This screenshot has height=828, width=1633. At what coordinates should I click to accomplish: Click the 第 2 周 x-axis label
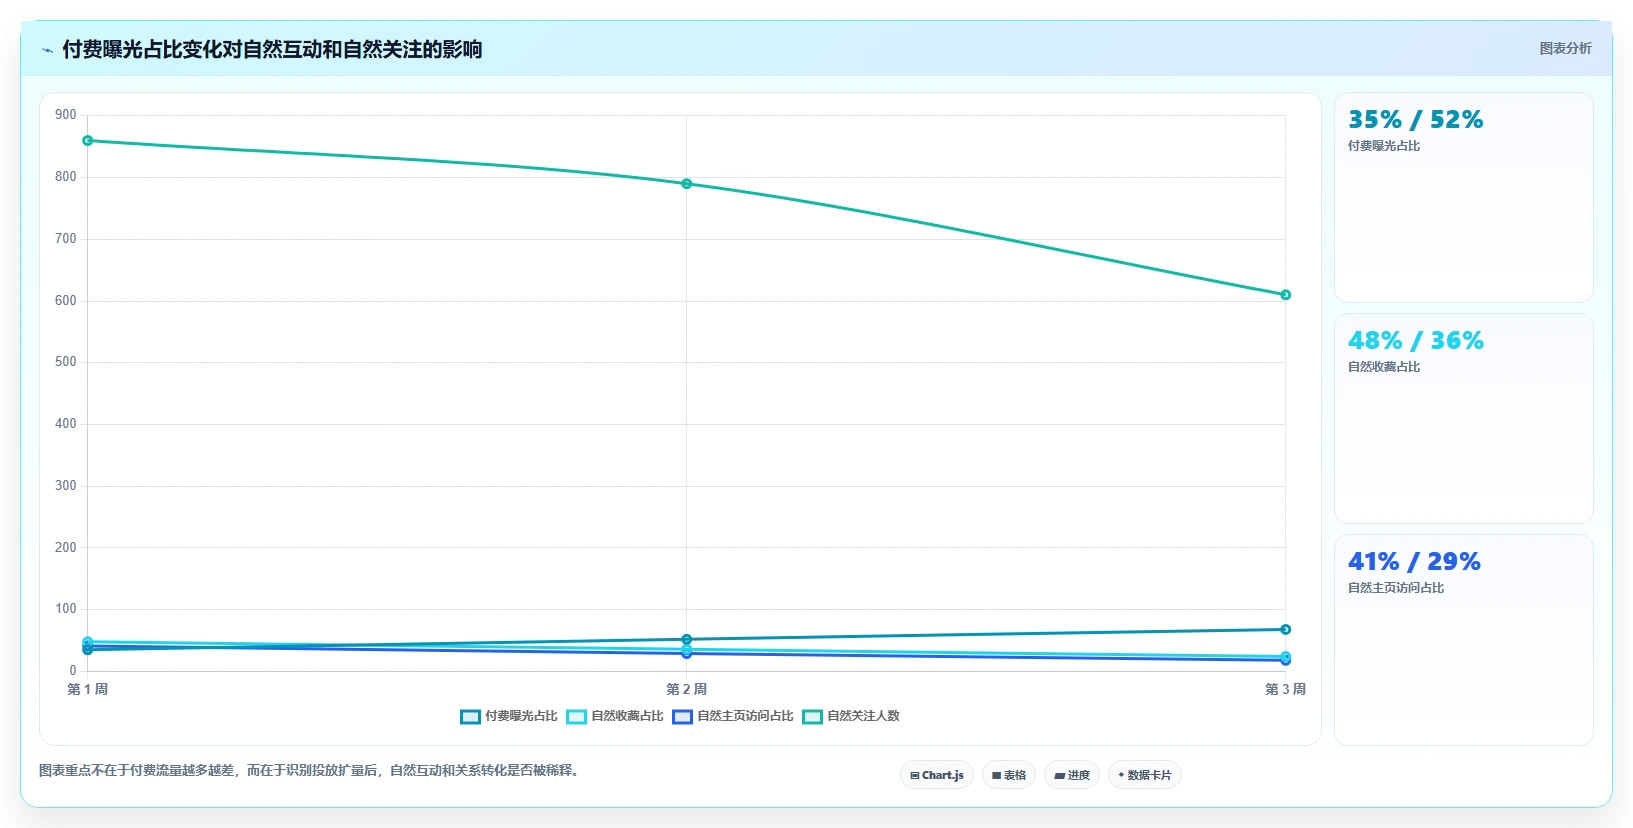point(687,689)
